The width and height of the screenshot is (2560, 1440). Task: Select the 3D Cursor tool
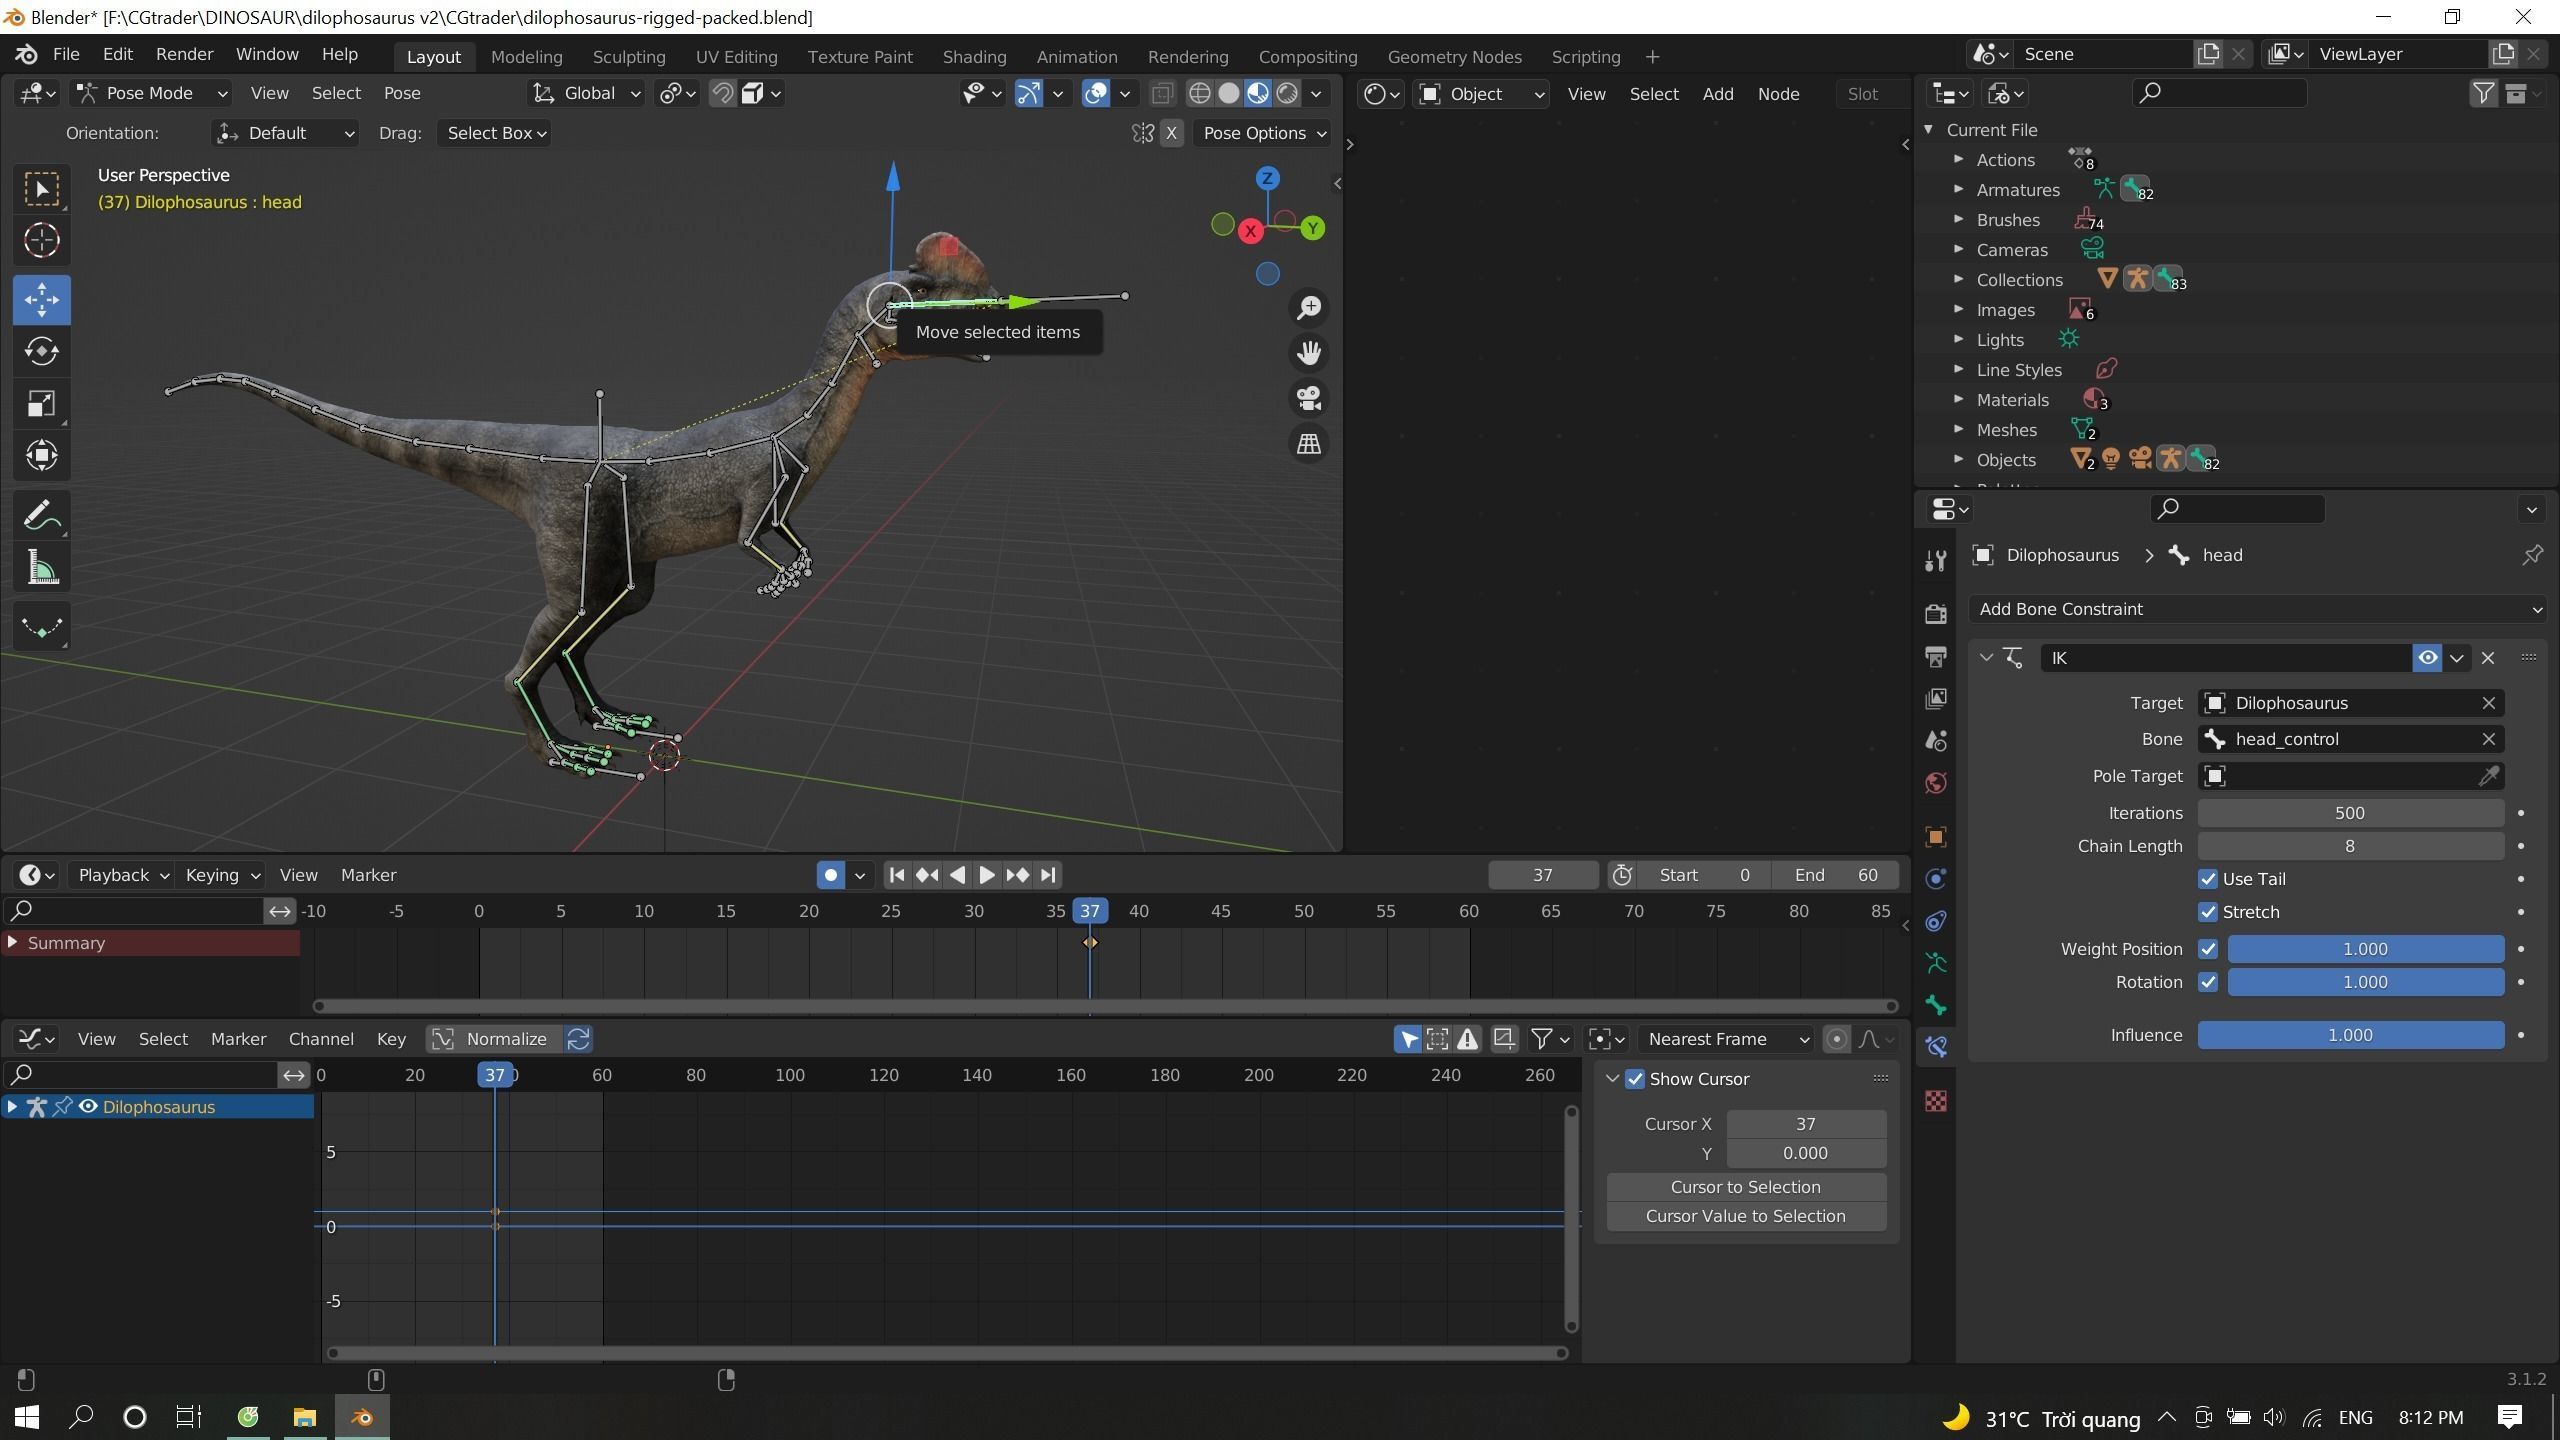[x=41, y=240]
